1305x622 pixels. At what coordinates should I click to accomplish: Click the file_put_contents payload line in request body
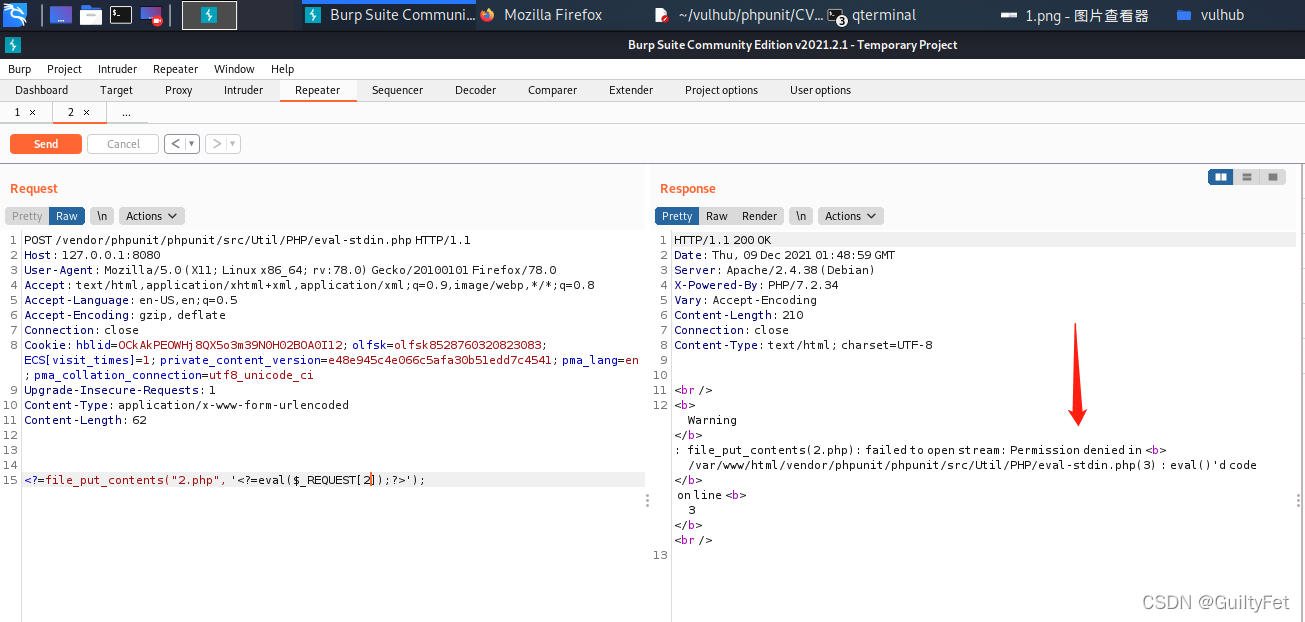(225, 480)
